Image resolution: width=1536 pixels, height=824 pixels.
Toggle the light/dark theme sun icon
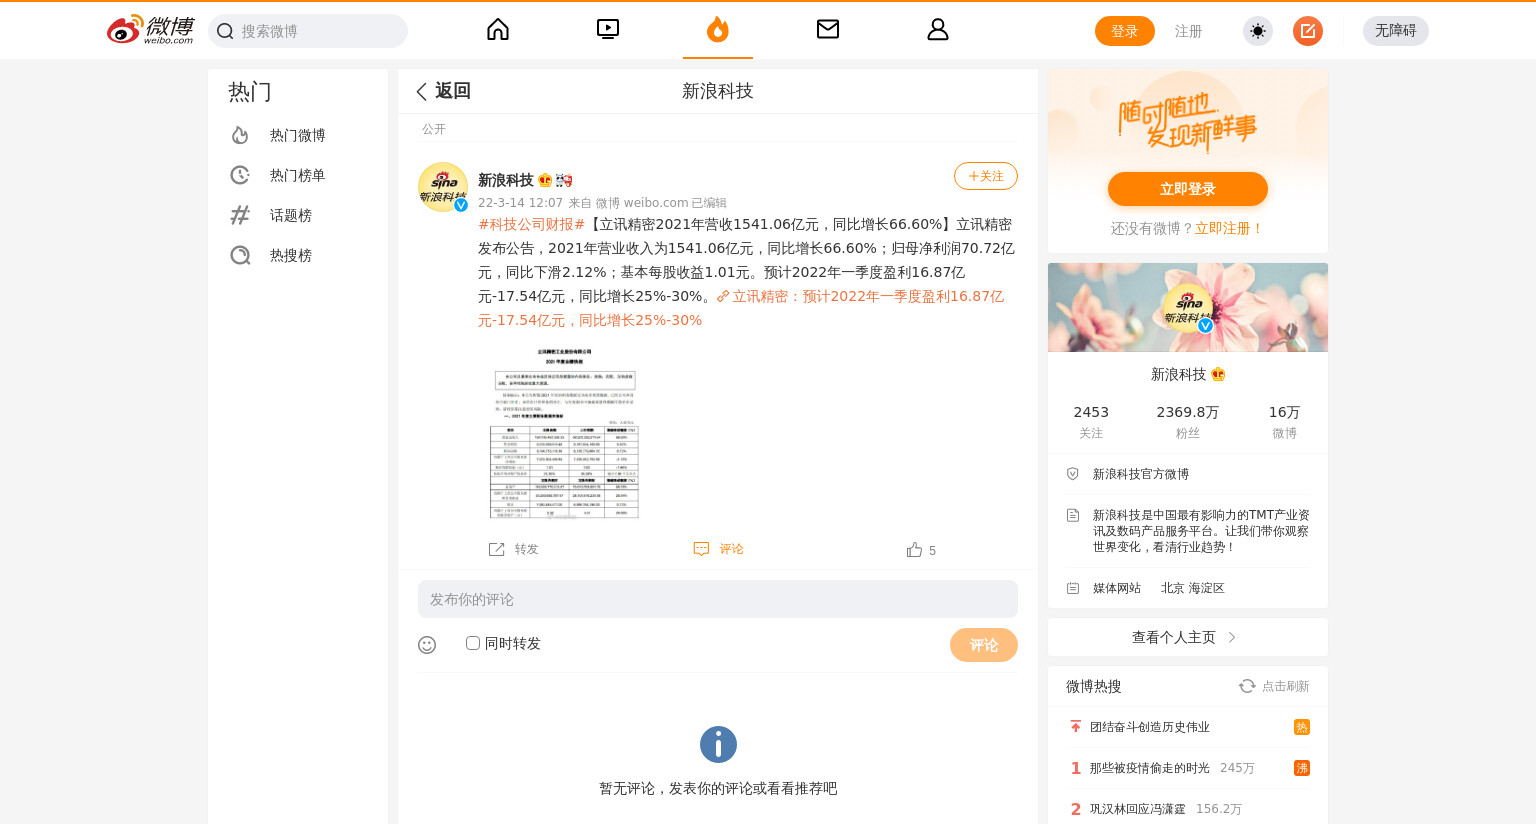tap(1258, 31)
